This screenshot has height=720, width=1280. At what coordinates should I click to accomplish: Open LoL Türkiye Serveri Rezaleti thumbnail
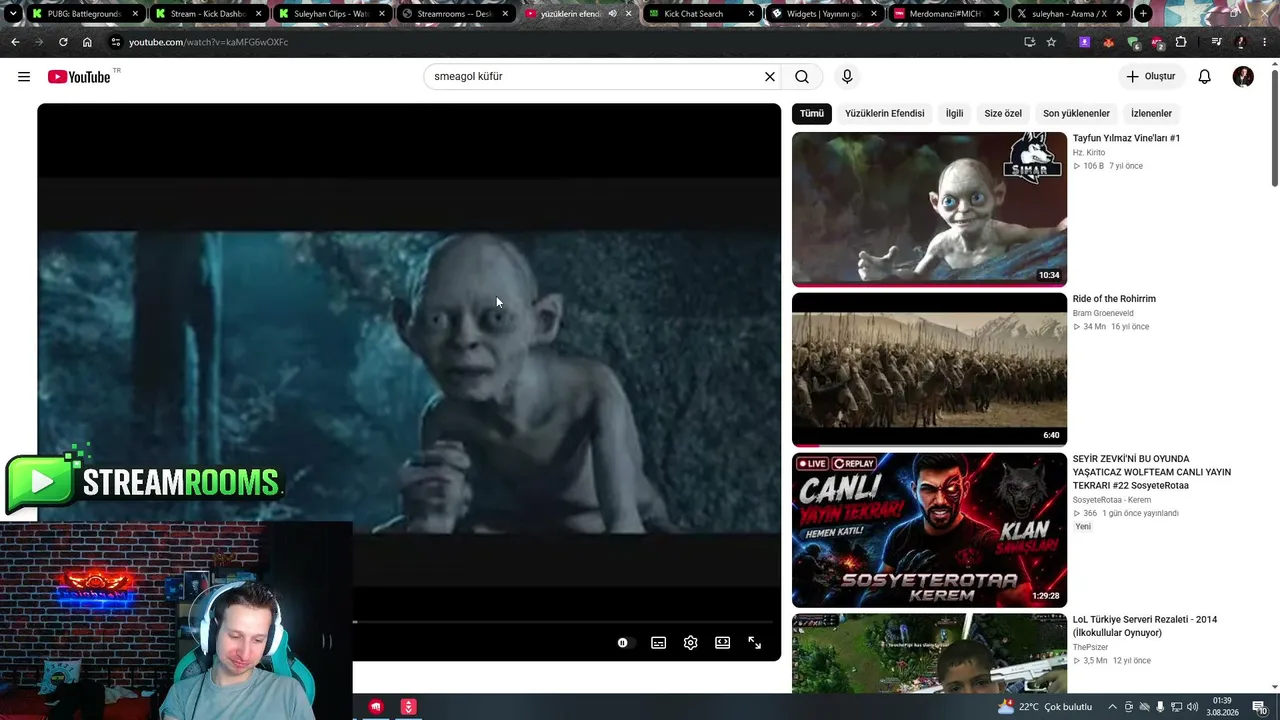pos(929,653)
